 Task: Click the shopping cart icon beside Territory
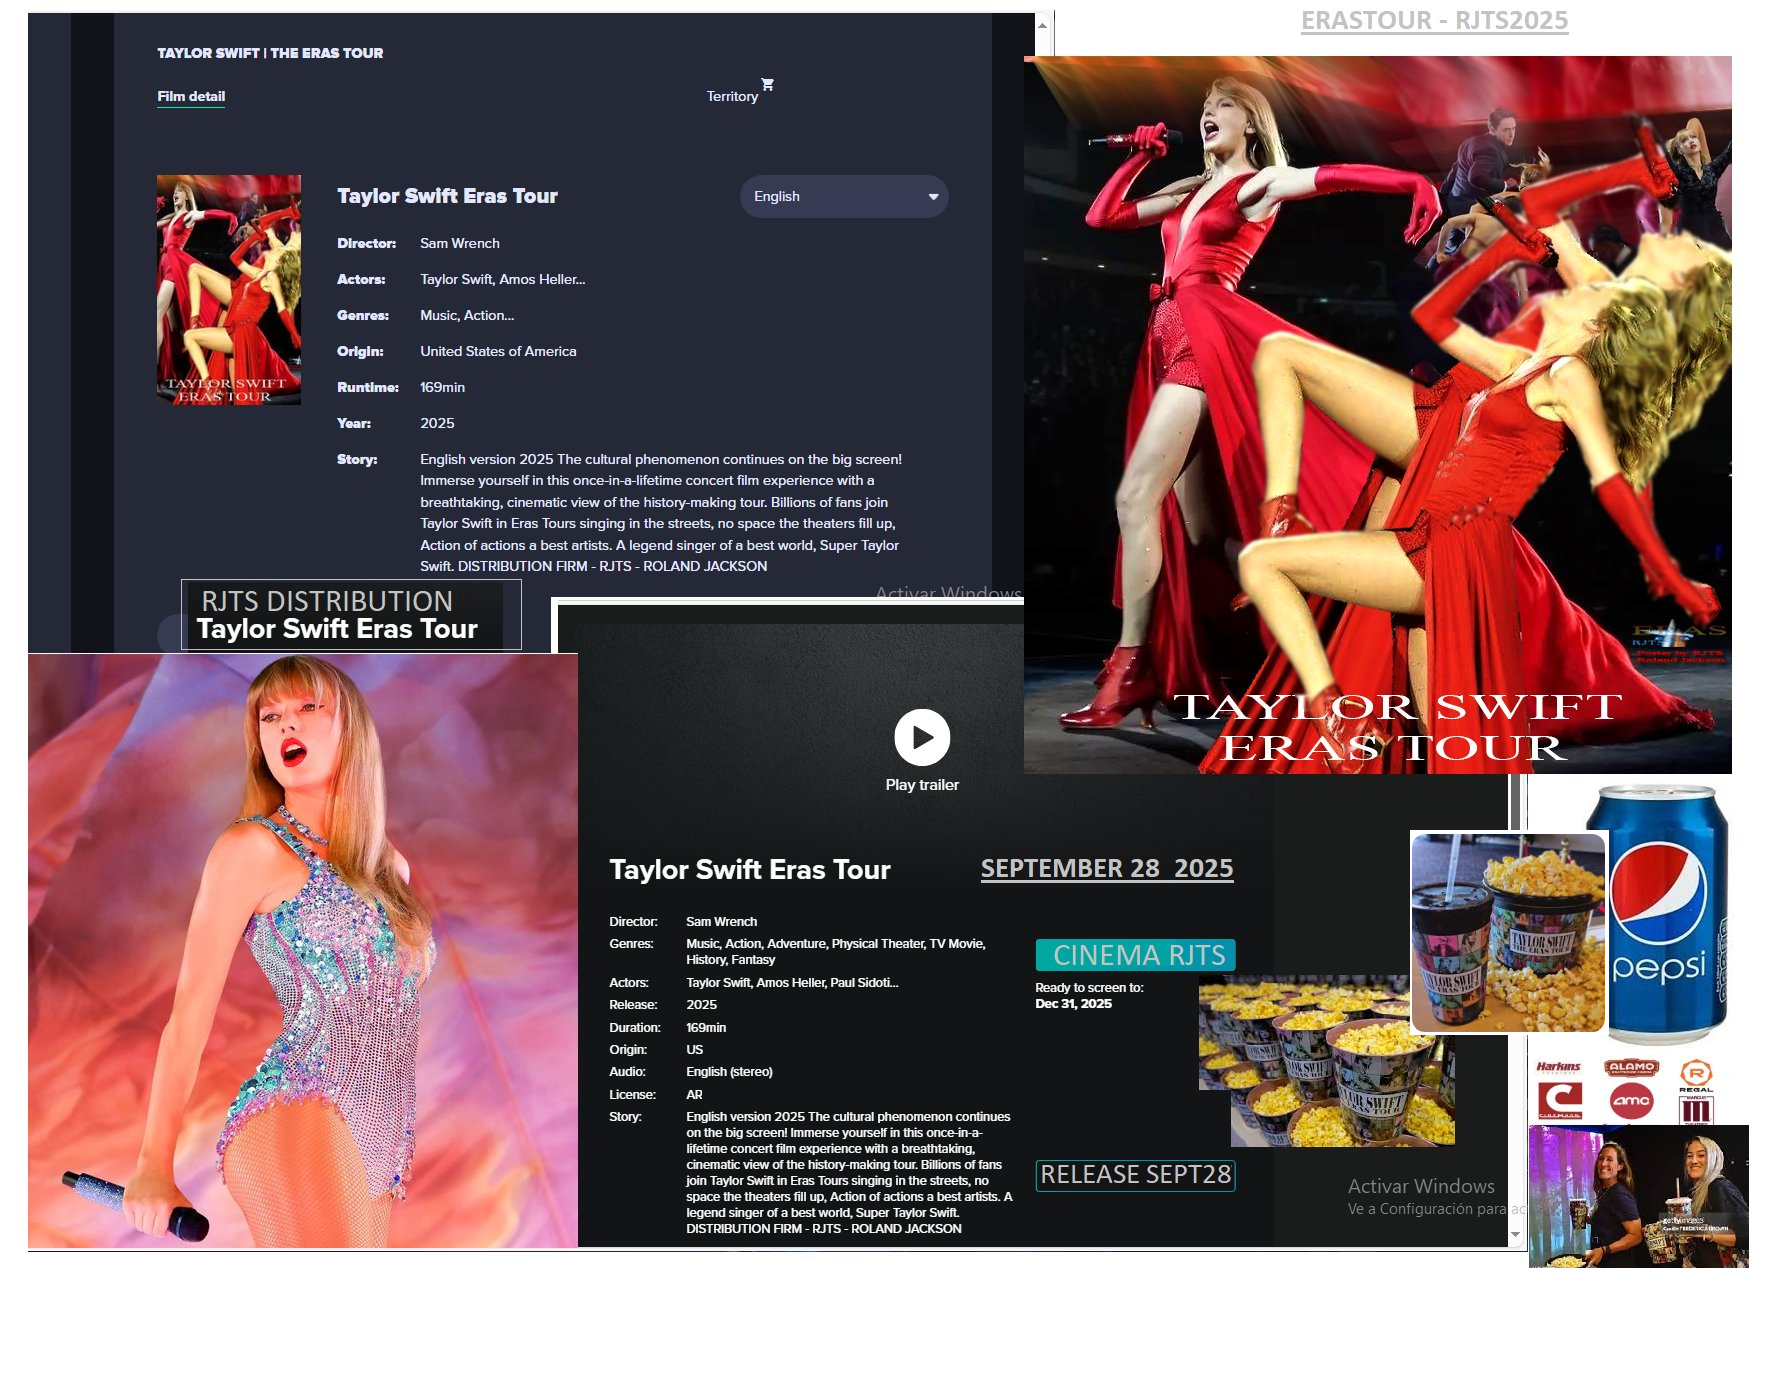coord(767,84)
